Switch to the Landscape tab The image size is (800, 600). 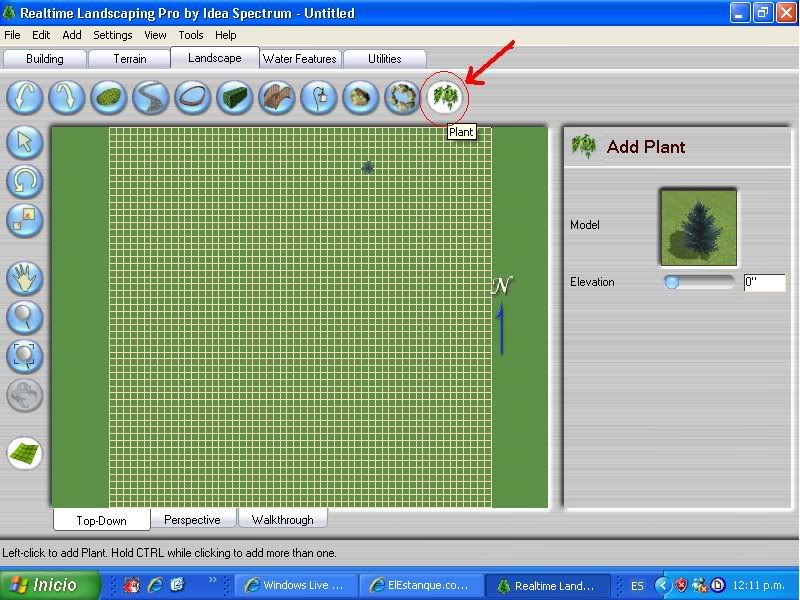(x=215, y=58)
